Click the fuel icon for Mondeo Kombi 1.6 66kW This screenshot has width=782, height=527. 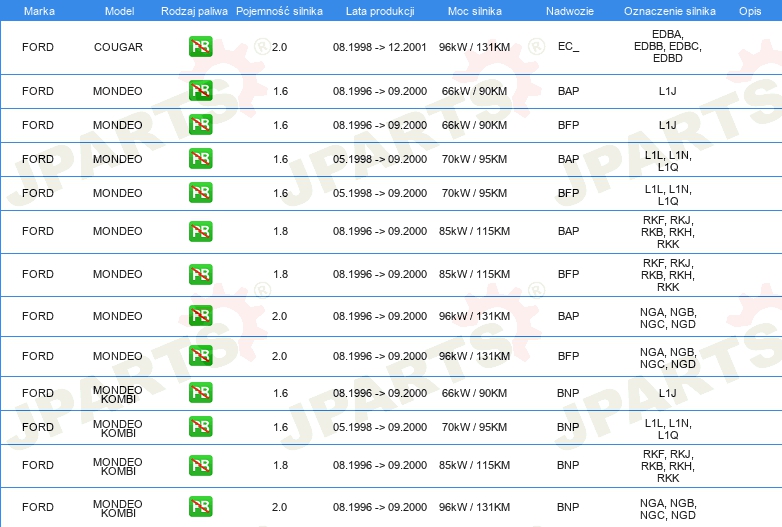coord(200,393)
